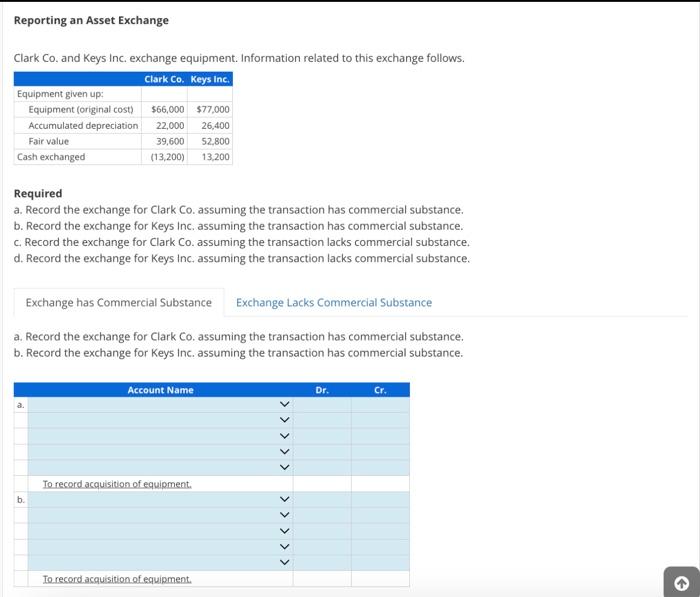
Task: Select the 52,800 fair value cell
Action: pyautogui.click(x=210, y=141)
